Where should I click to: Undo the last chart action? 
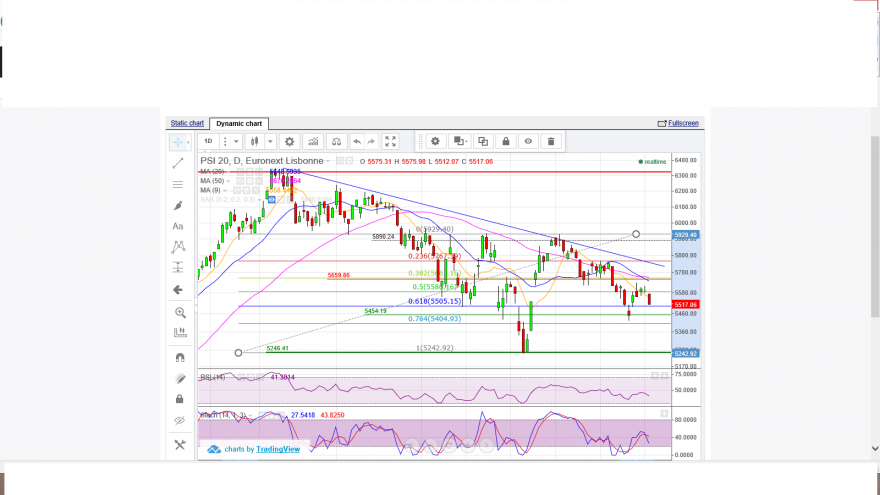tap(357, 141)
